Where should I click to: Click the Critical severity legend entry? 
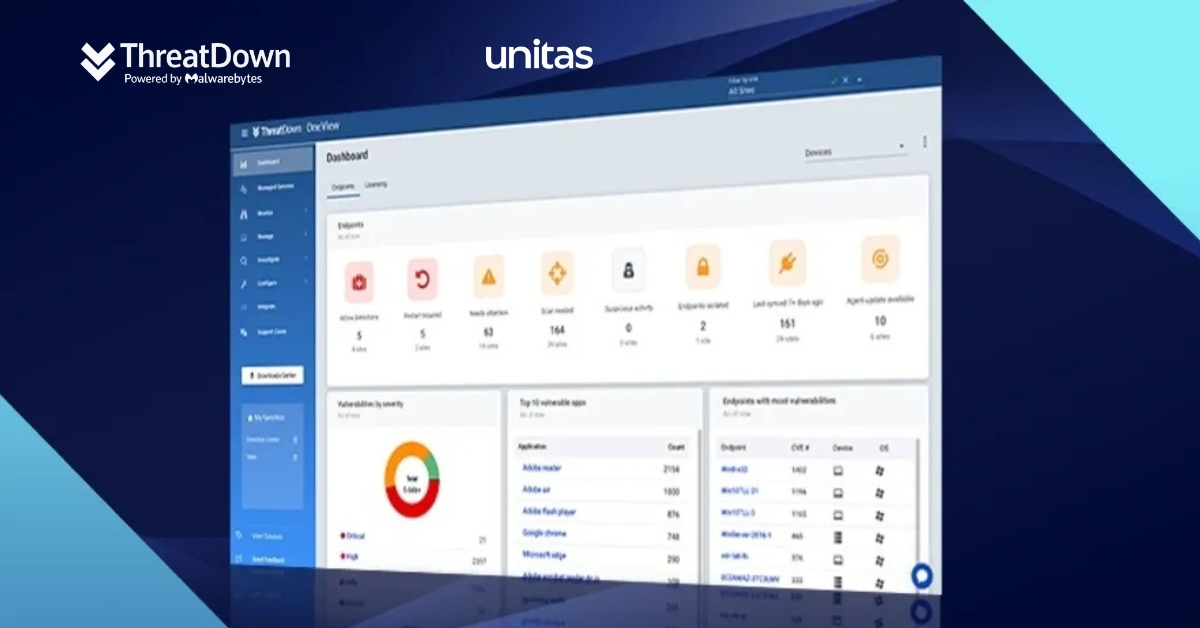coord(353,536)
